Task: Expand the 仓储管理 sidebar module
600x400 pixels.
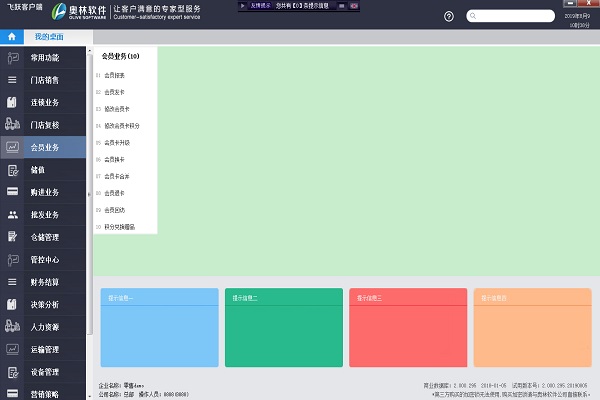Action: [46, 237]
